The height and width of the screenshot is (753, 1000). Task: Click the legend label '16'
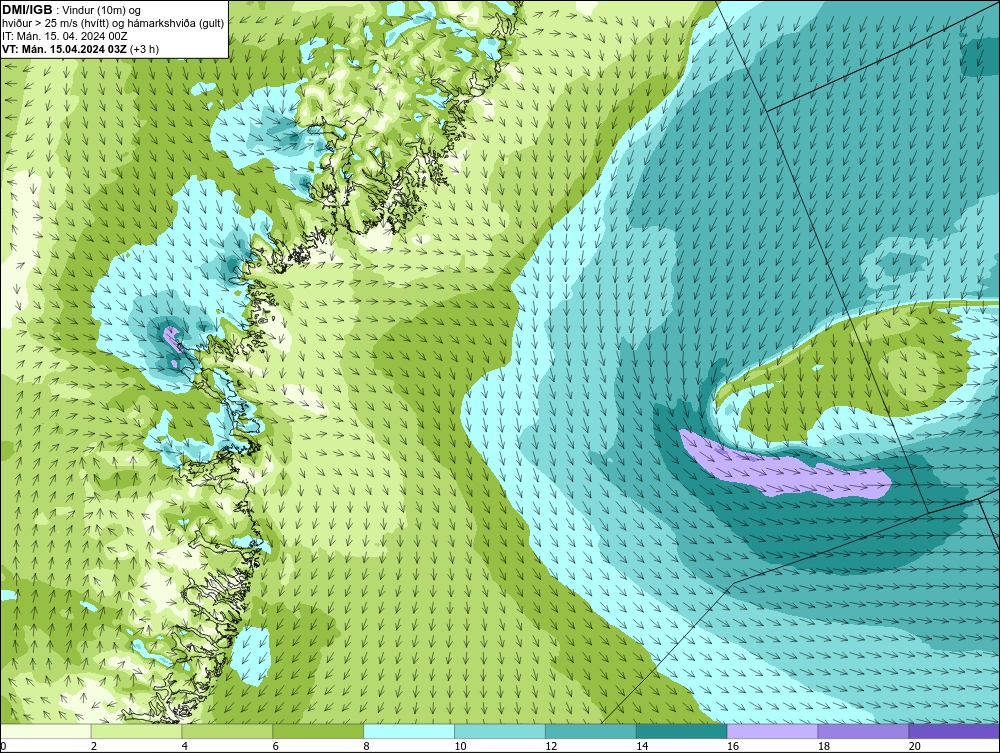point(733,746)
